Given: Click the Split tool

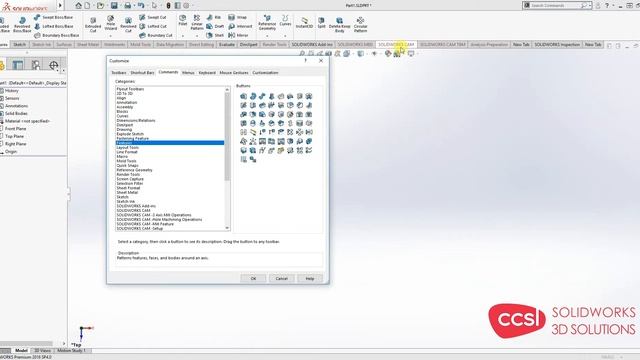Looking at the screenshot, I should 322,22.
